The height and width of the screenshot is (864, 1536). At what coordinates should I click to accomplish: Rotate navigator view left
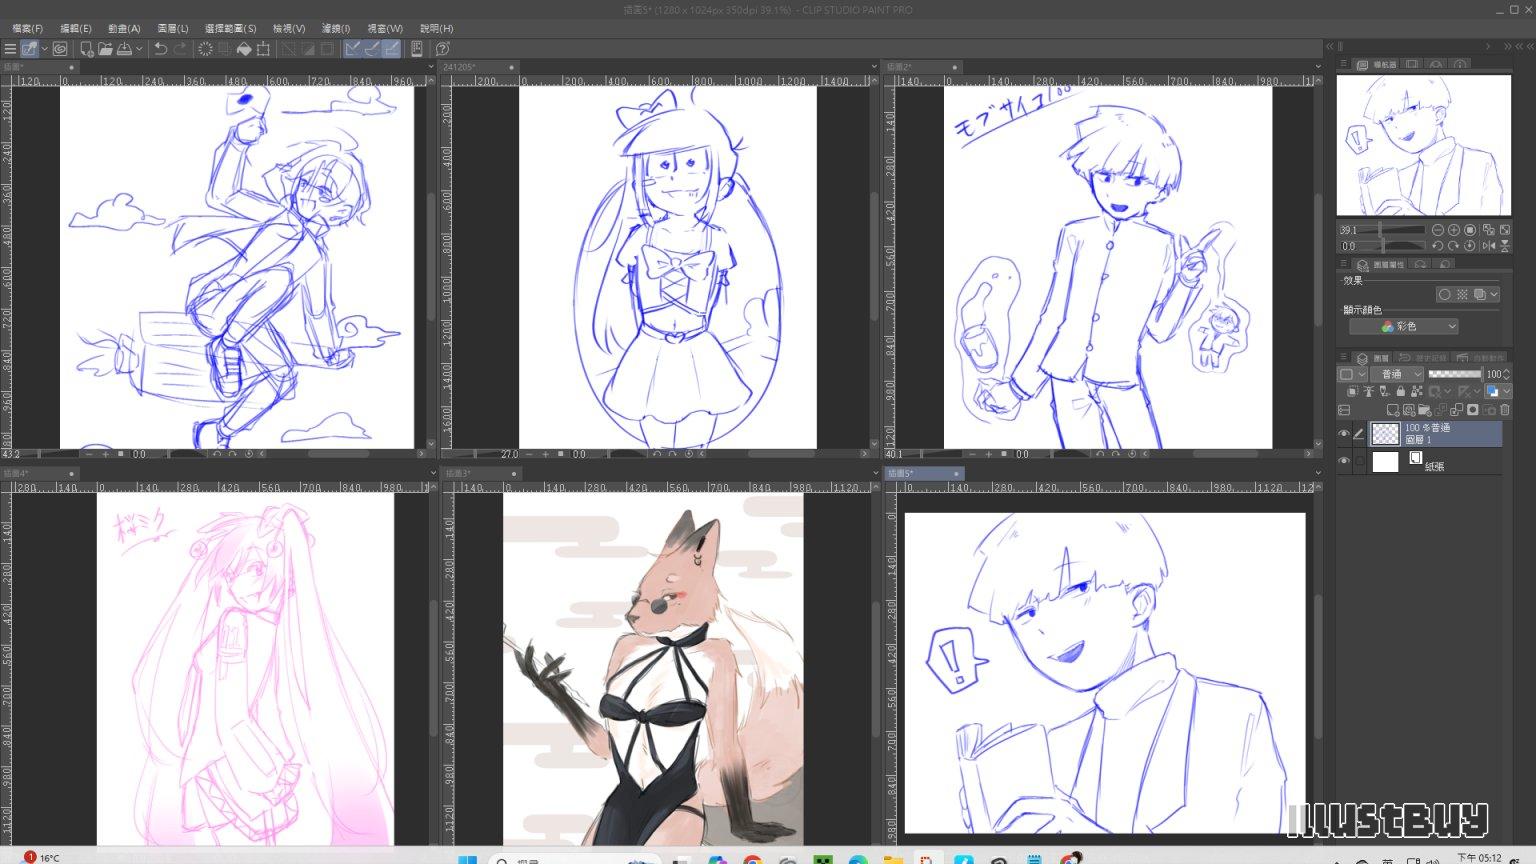pyautogui.click(x=1438, y=245)
